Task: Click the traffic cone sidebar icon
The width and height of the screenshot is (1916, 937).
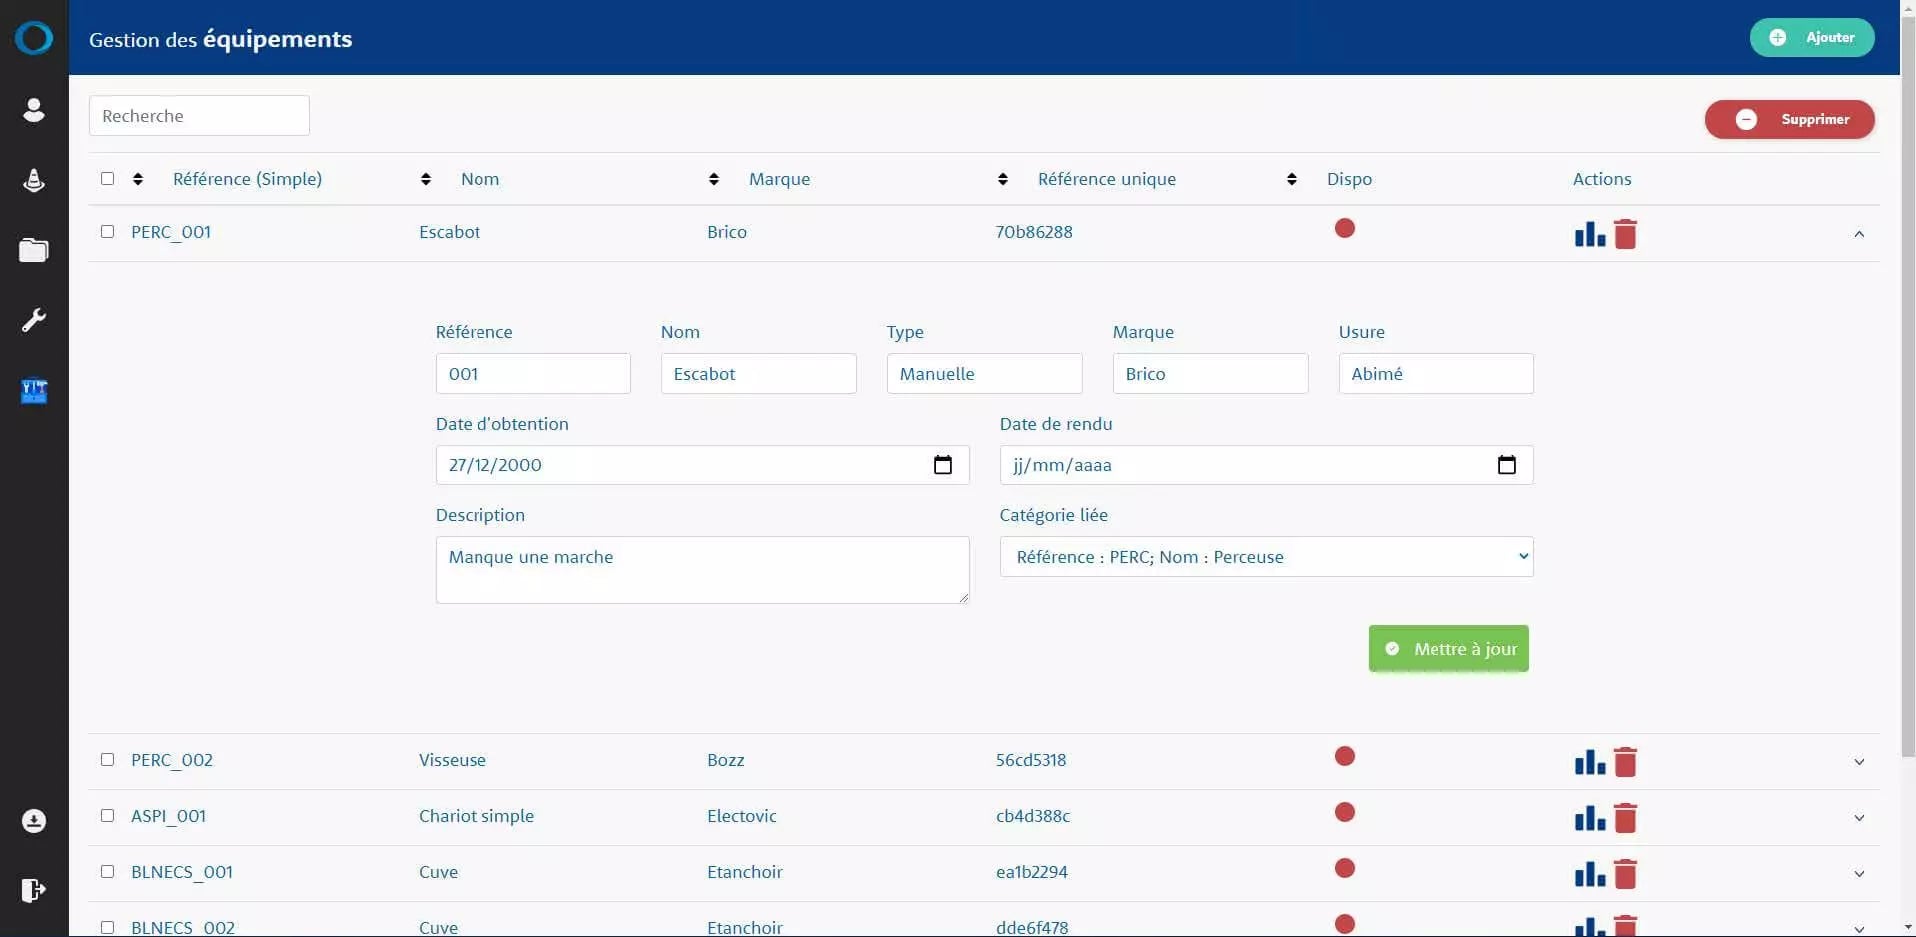Action: coord(34,180)
